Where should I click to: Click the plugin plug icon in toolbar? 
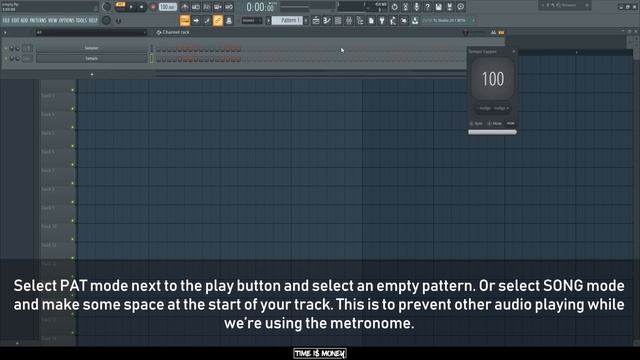coord(382,20)
